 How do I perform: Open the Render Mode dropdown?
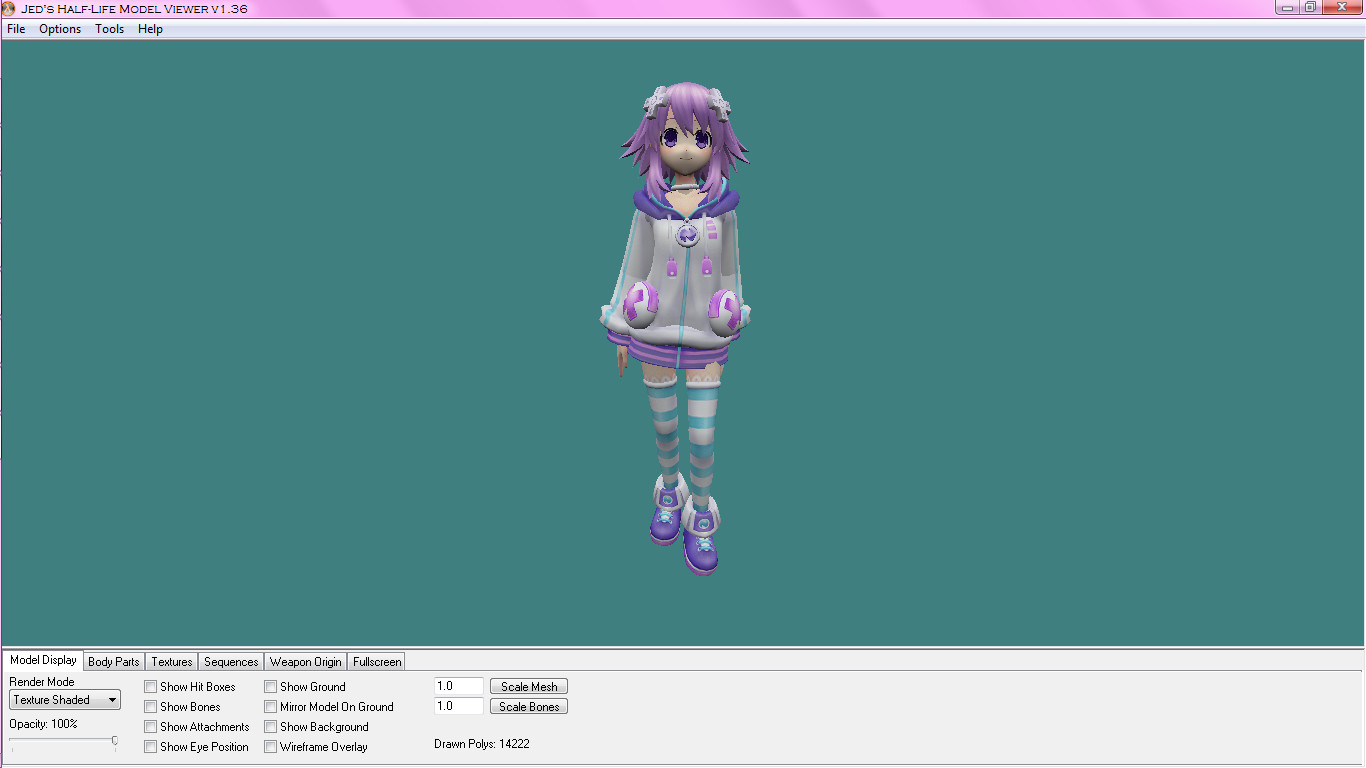click(110, 699)
